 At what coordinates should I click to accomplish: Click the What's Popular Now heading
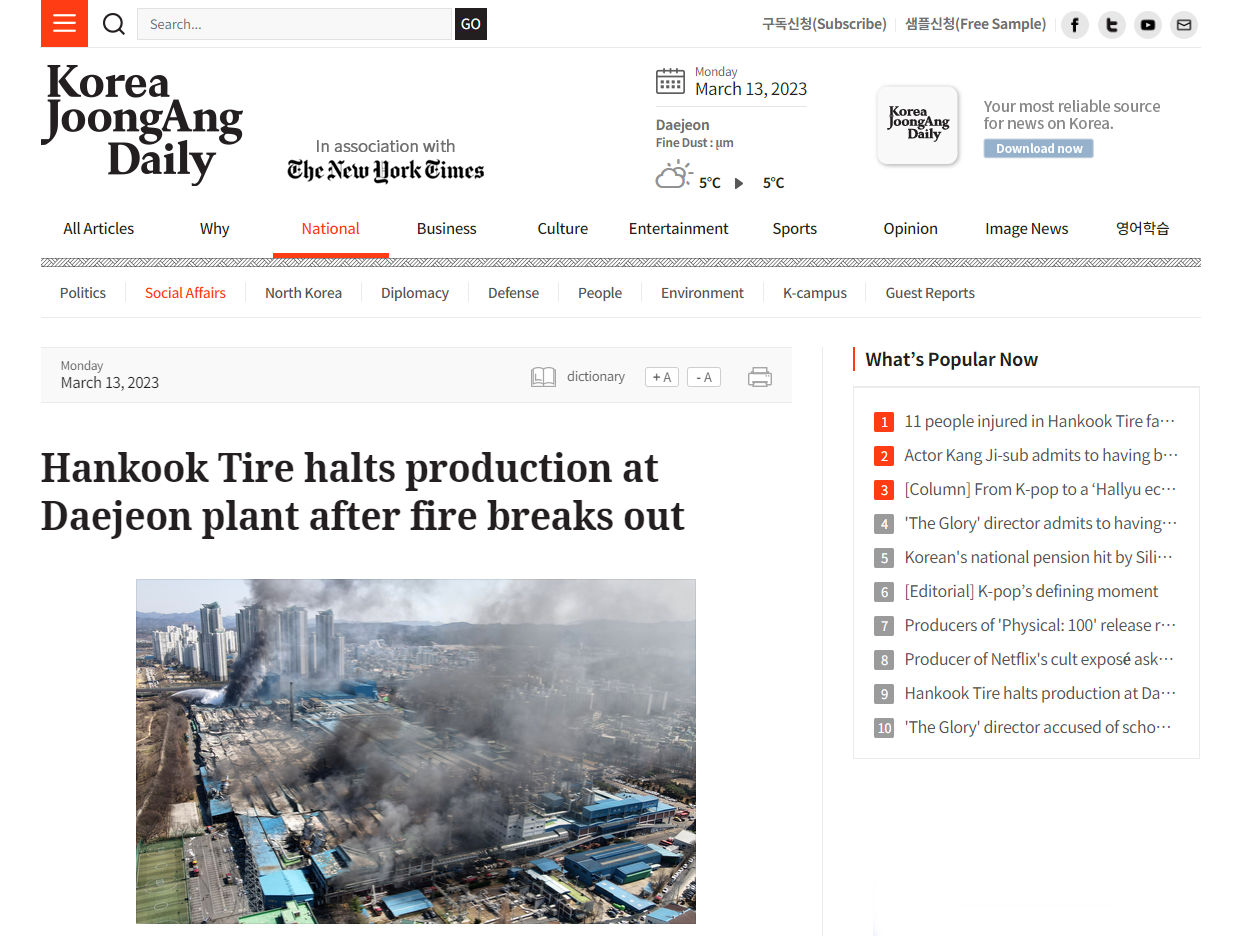pos(951,359)
